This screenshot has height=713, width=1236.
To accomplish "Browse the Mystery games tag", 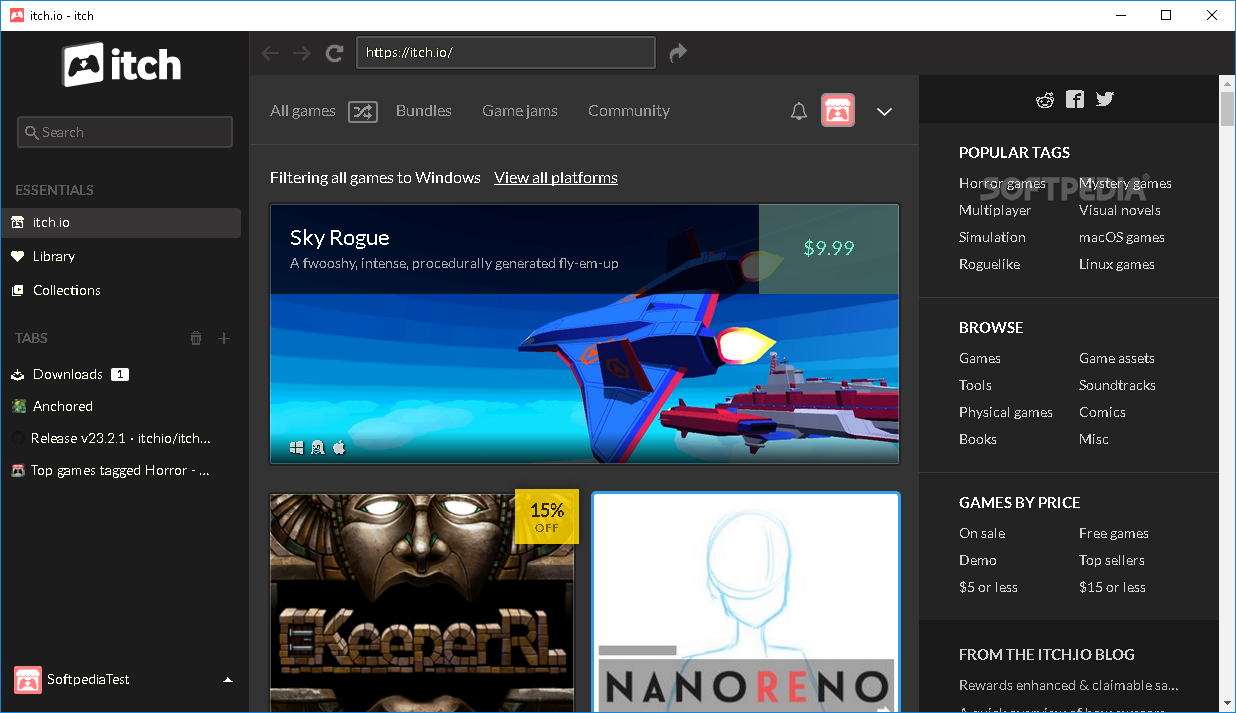I will (x=1125, y=183).
